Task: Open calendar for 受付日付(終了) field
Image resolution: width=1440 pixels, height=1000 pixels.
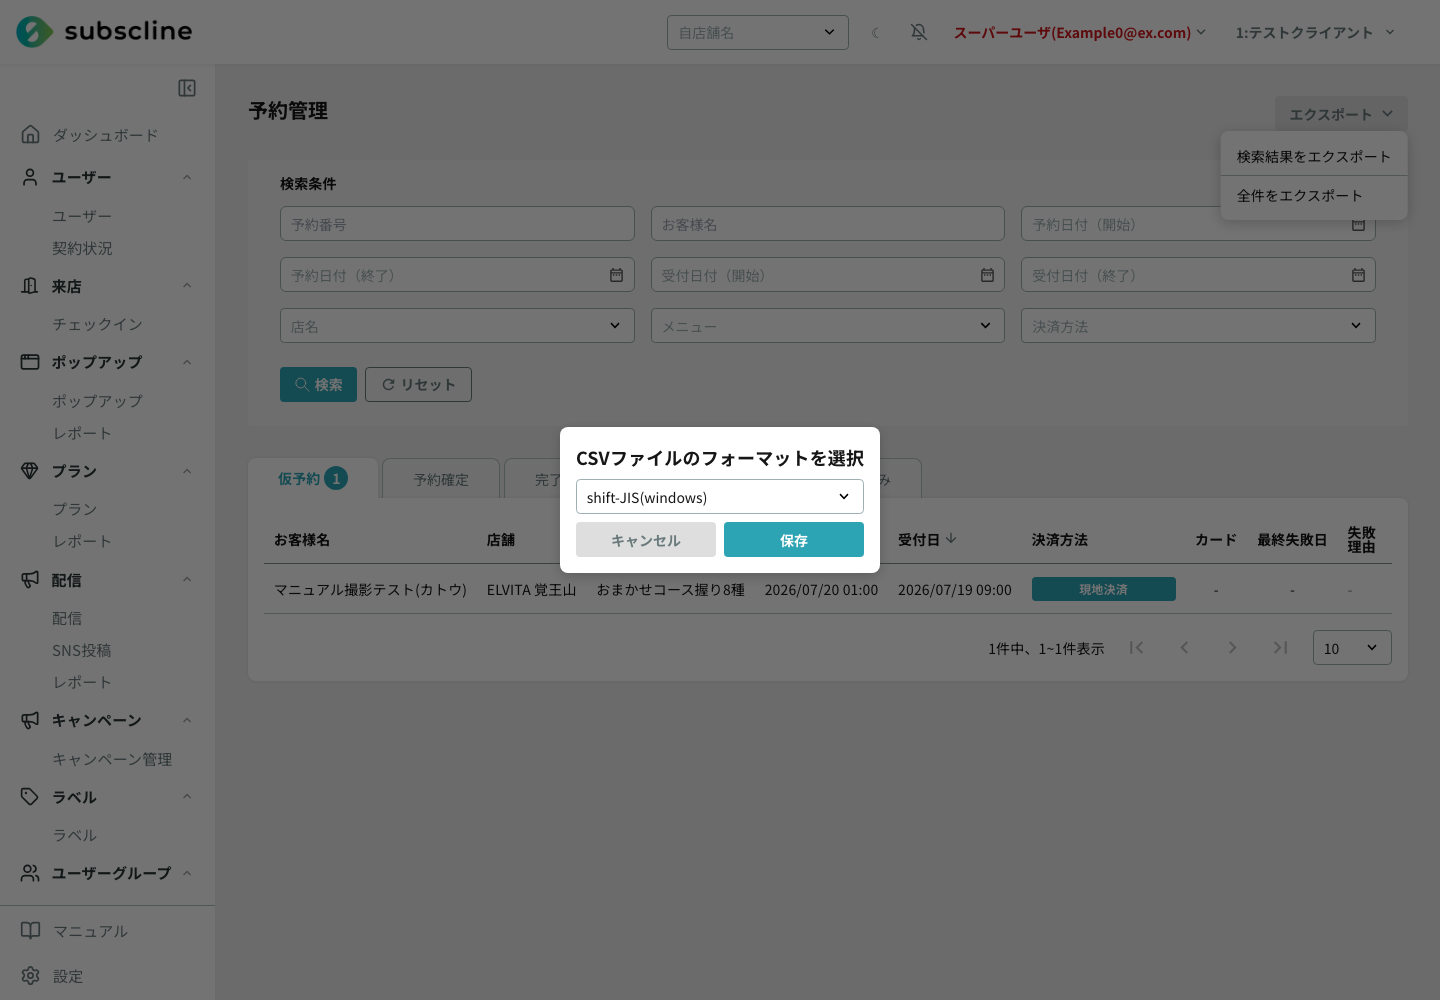Action: coord(1358,275)
